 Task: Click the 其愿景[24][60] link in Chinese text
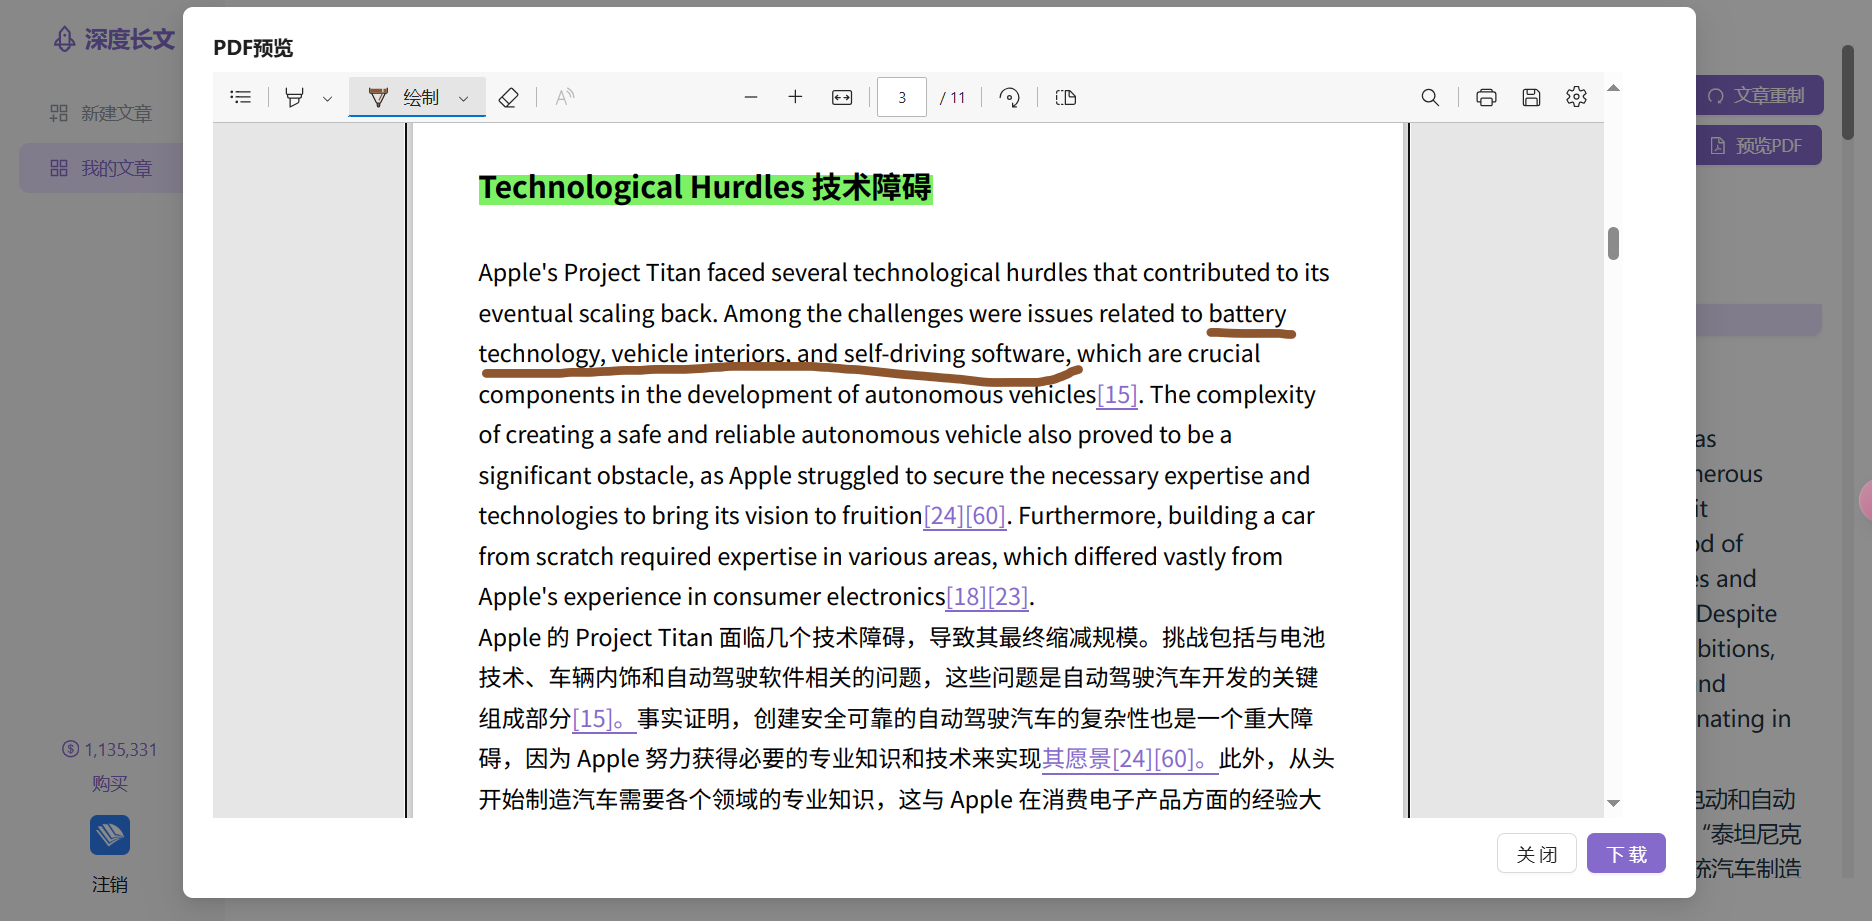click(1130, 759)
